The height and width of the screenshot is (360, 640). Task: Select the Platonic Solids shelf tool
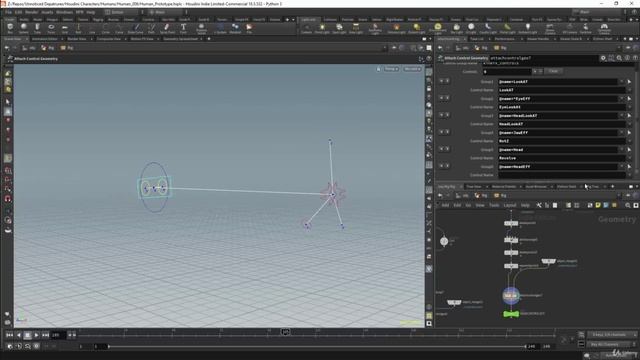(x=201, y=28)
